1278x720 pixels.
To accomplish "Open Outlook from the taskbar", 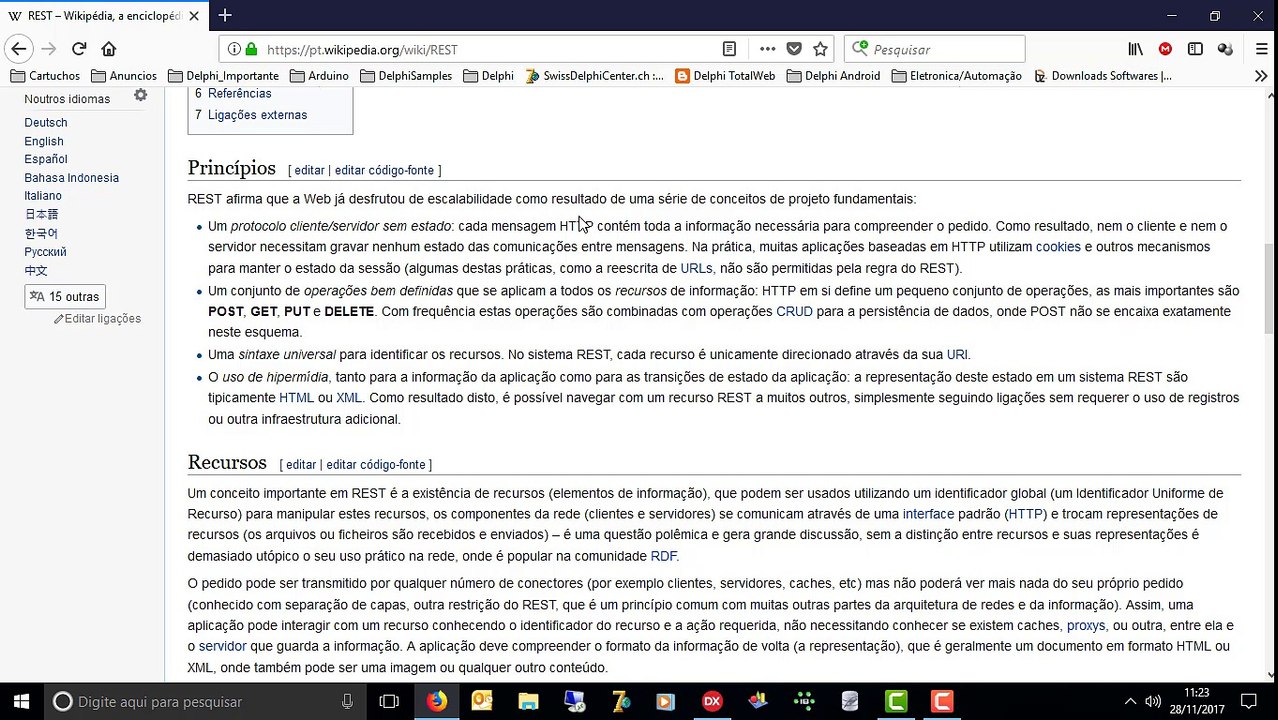I will click(482, 702).
